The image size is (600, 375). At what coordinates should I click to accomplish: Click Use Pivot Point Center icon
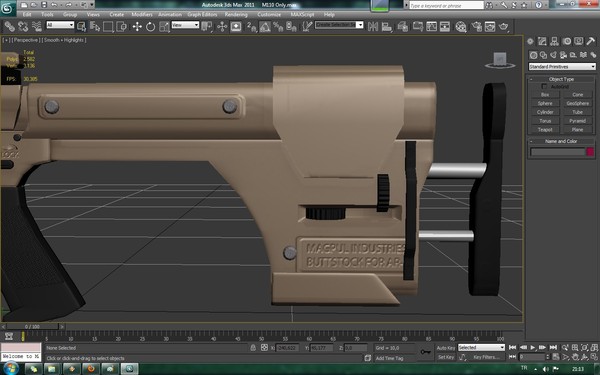pyautogui.click(x=207, y=26)
